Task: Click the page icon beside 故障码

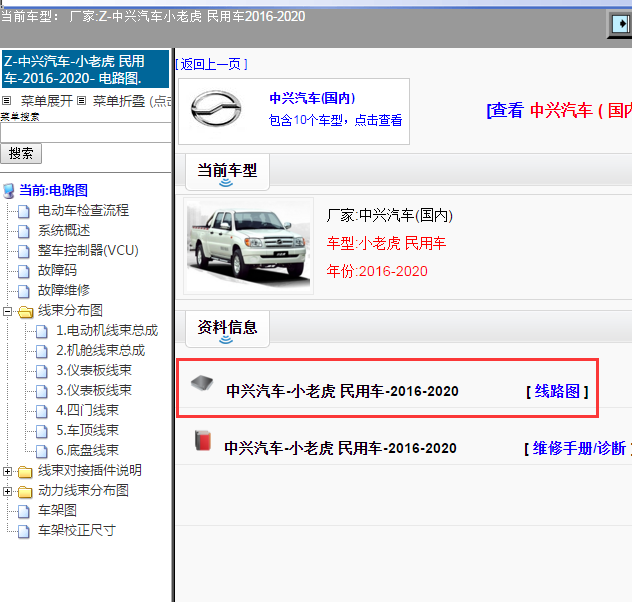Action: [x=24, y=271]
